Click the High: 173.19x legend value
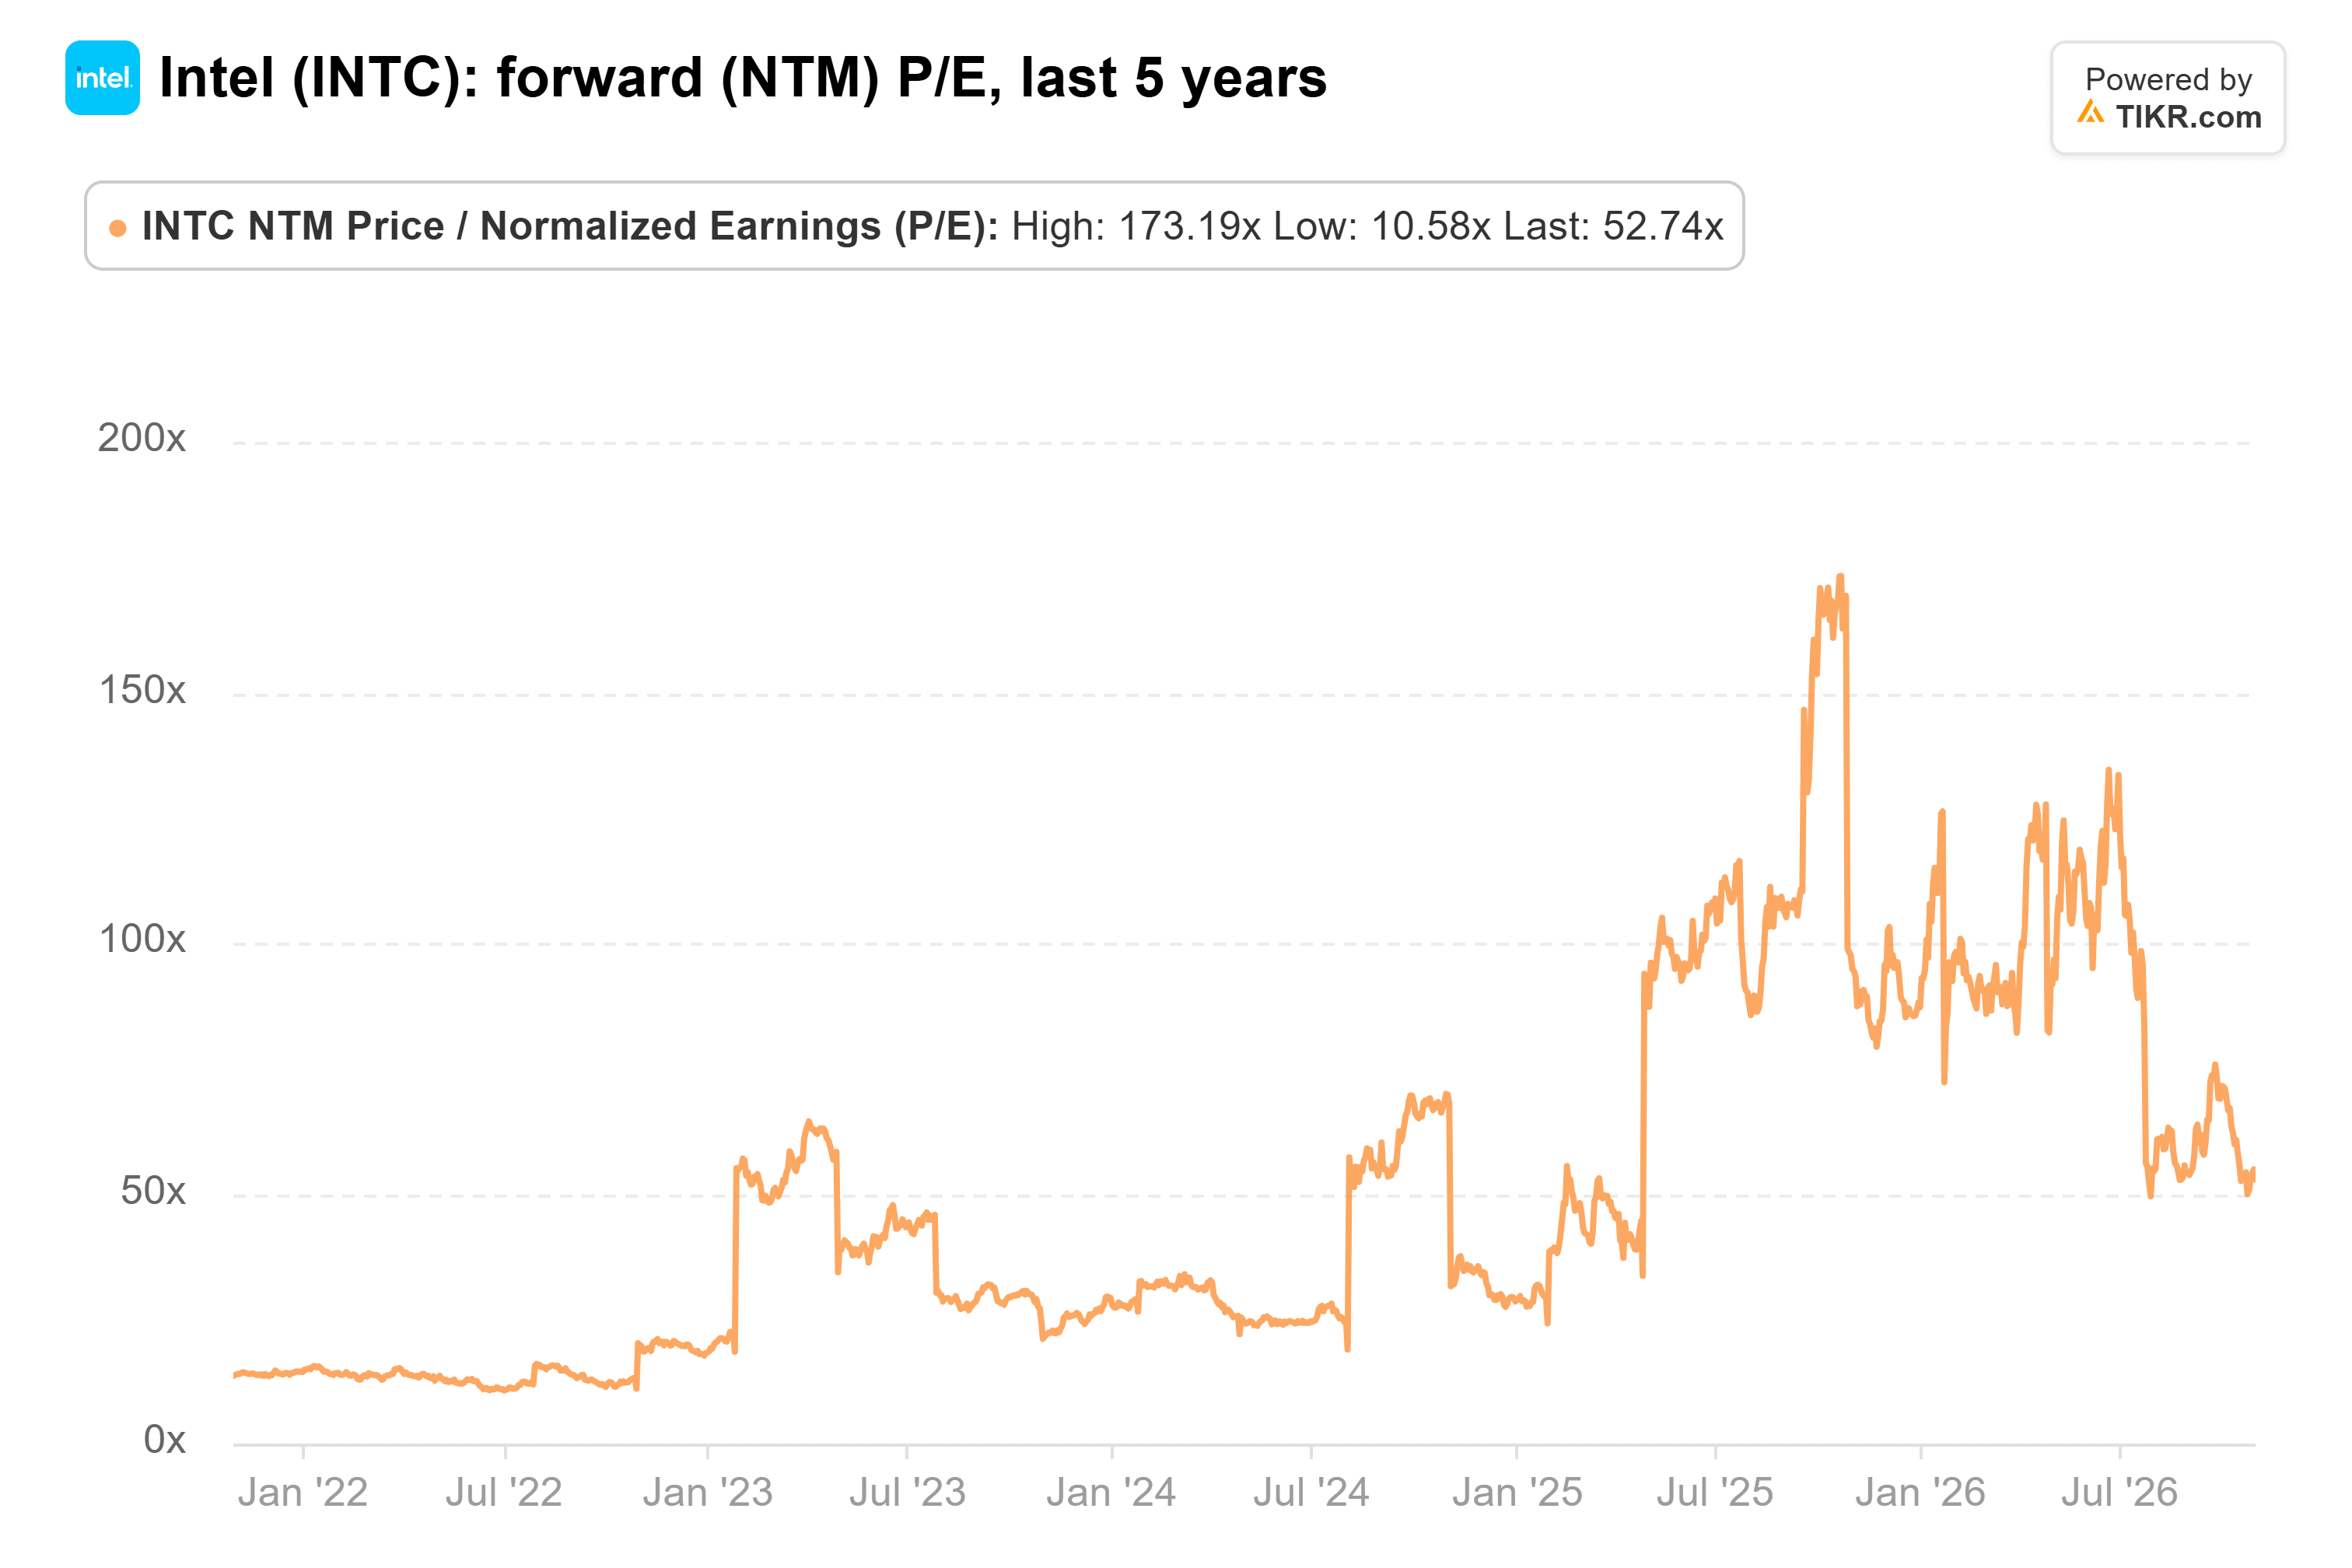Viewport: 2352px width, 1568px height. pyautogui.click(x=1136, y=226)
